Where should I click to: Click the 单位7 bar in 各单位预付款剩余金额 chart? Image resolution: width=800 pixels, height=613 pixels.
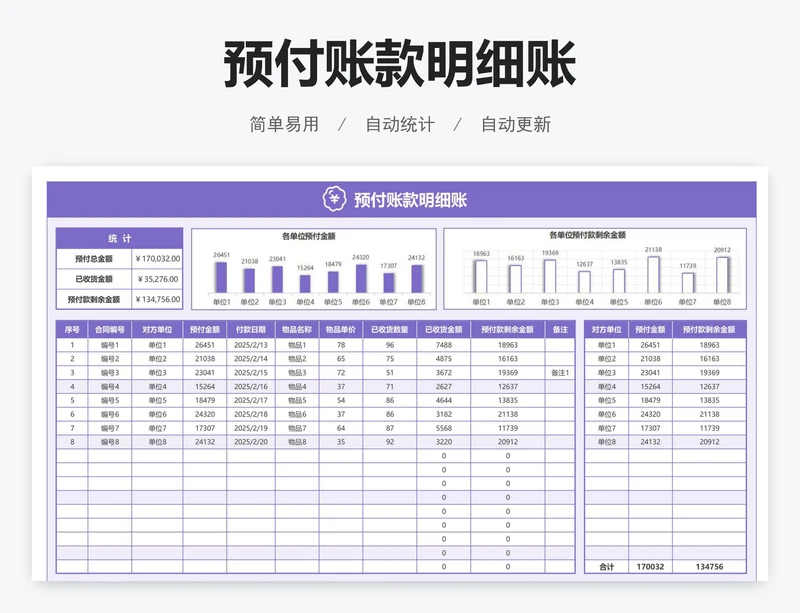pos(688,283)
